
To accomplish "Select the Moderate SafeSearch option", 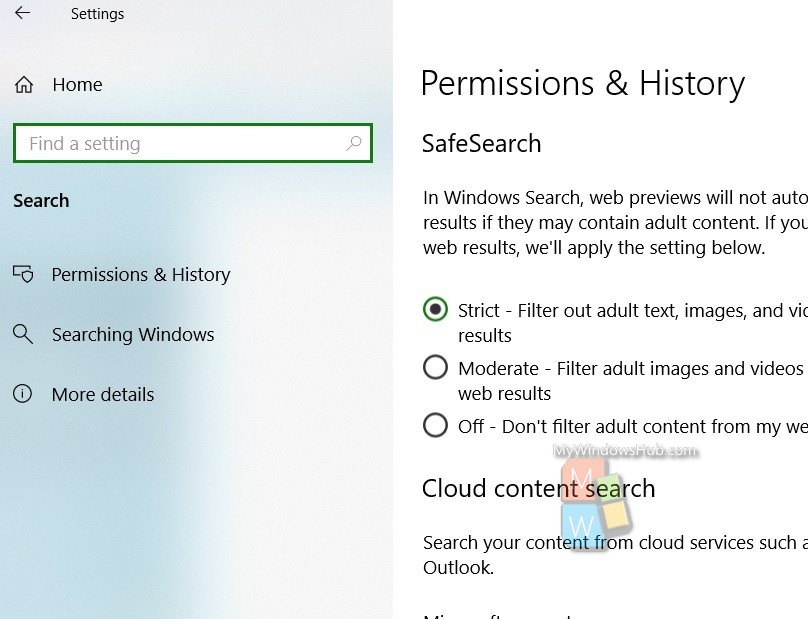I will click(435, 367).
